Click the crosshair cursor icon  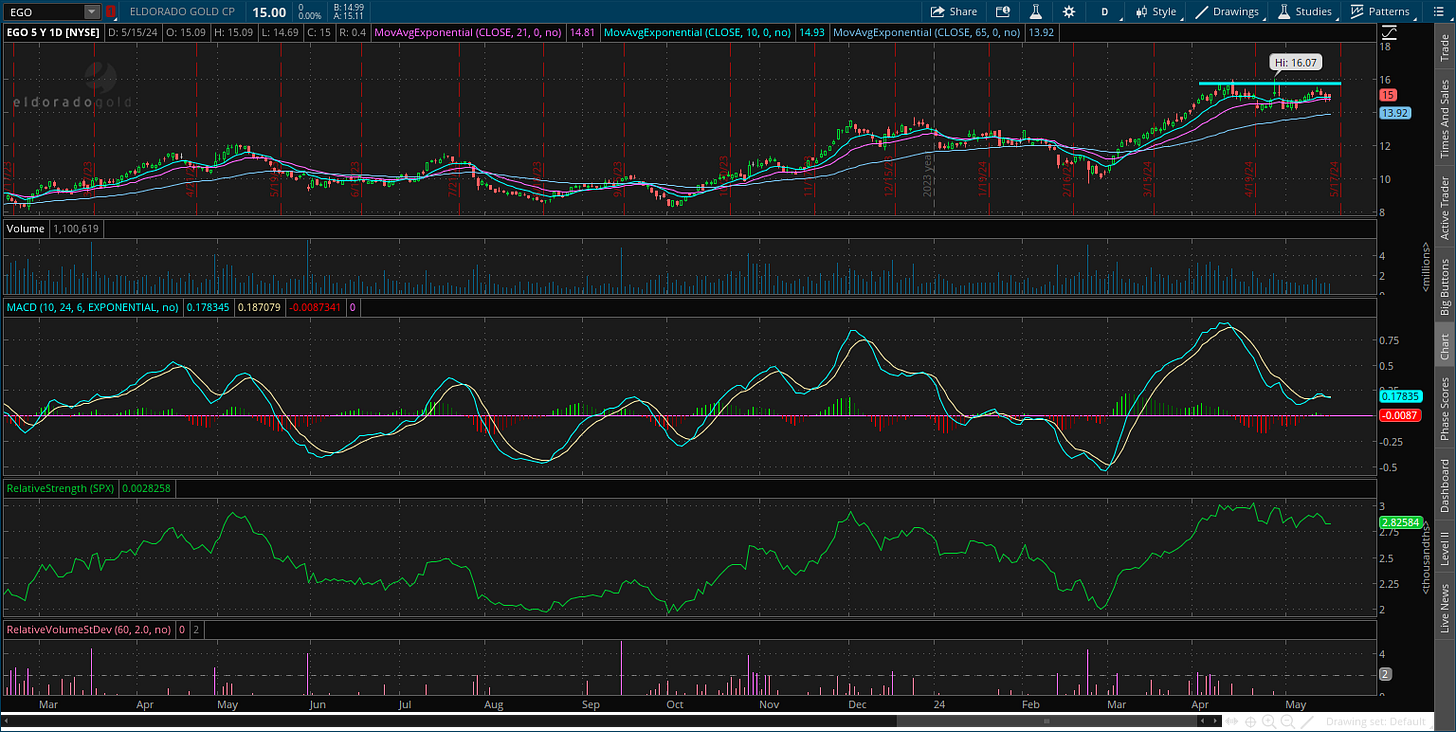[1249, 721]
